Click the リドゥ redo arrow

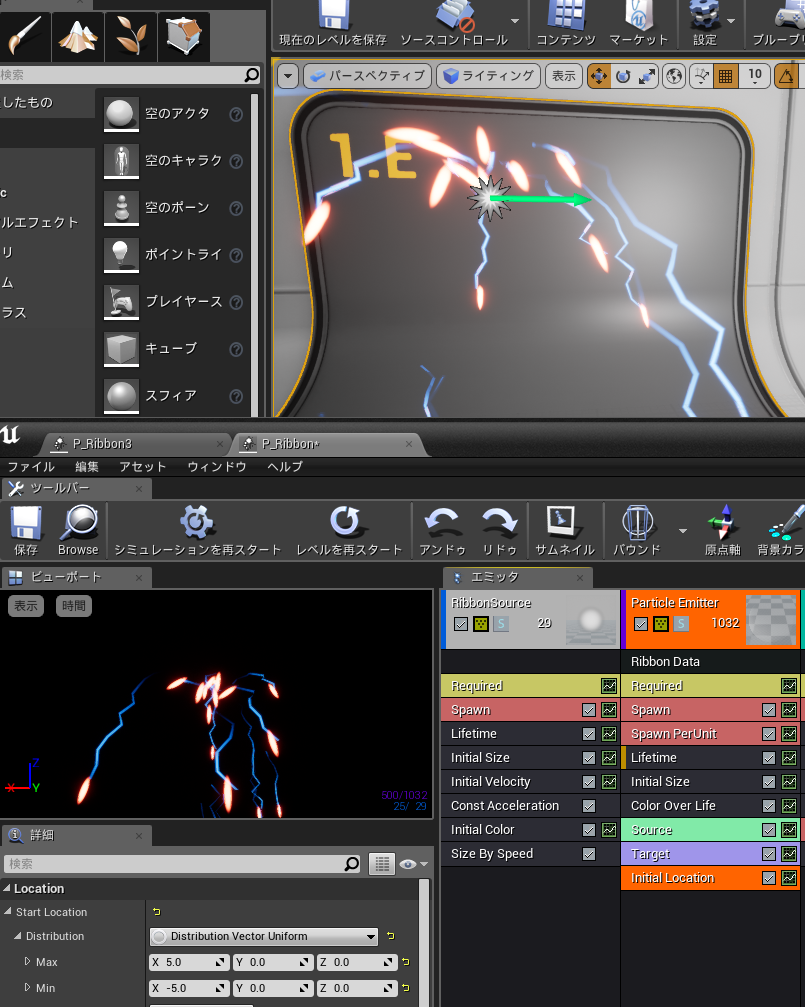(499, 523)
